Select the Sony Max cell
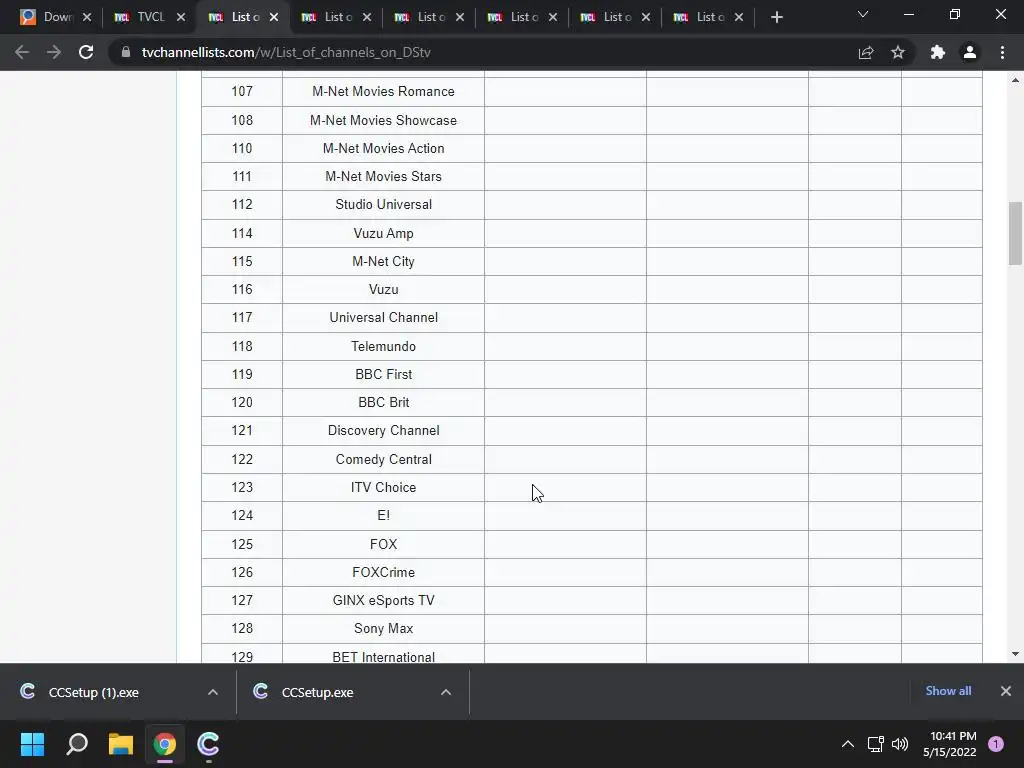This screenshot has height=768, width=1024. coord(383,628)
